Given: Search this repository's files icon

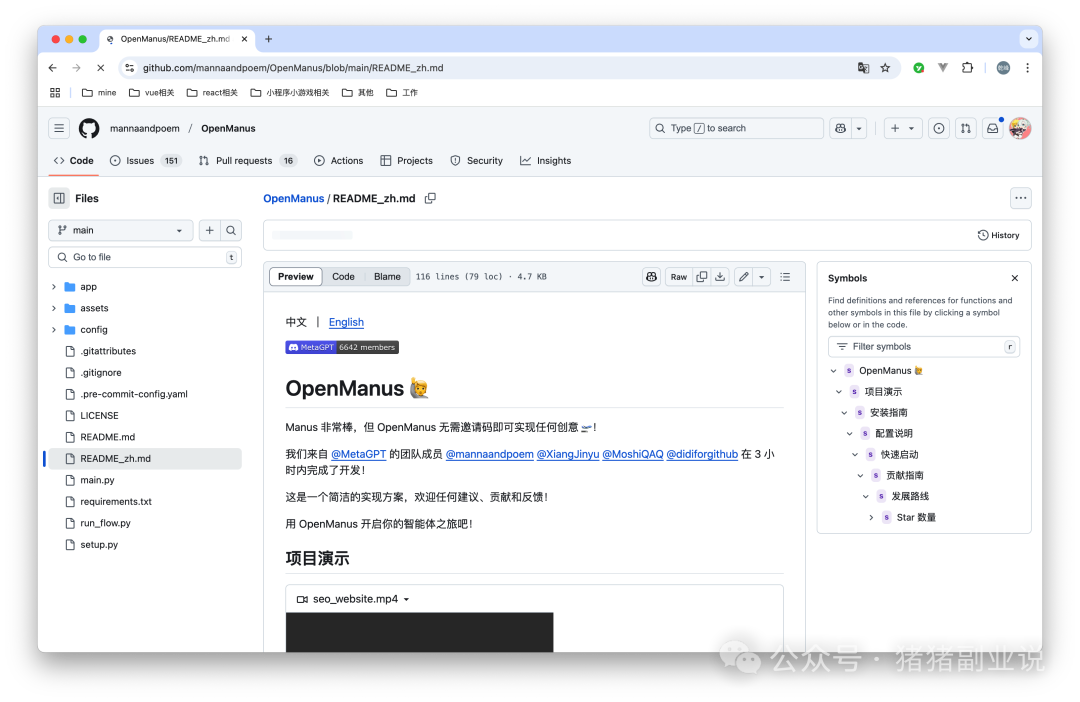Looking at the screenshot, I should point(231,230).
